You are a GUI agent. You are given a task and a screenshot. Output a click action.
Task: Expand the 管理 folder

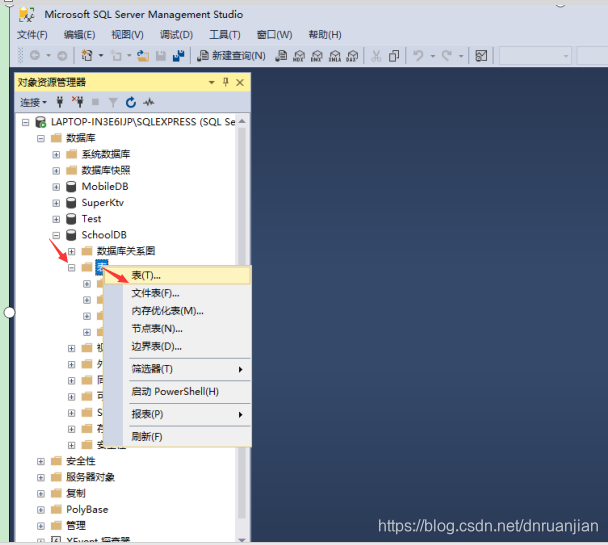pos(41,526)
